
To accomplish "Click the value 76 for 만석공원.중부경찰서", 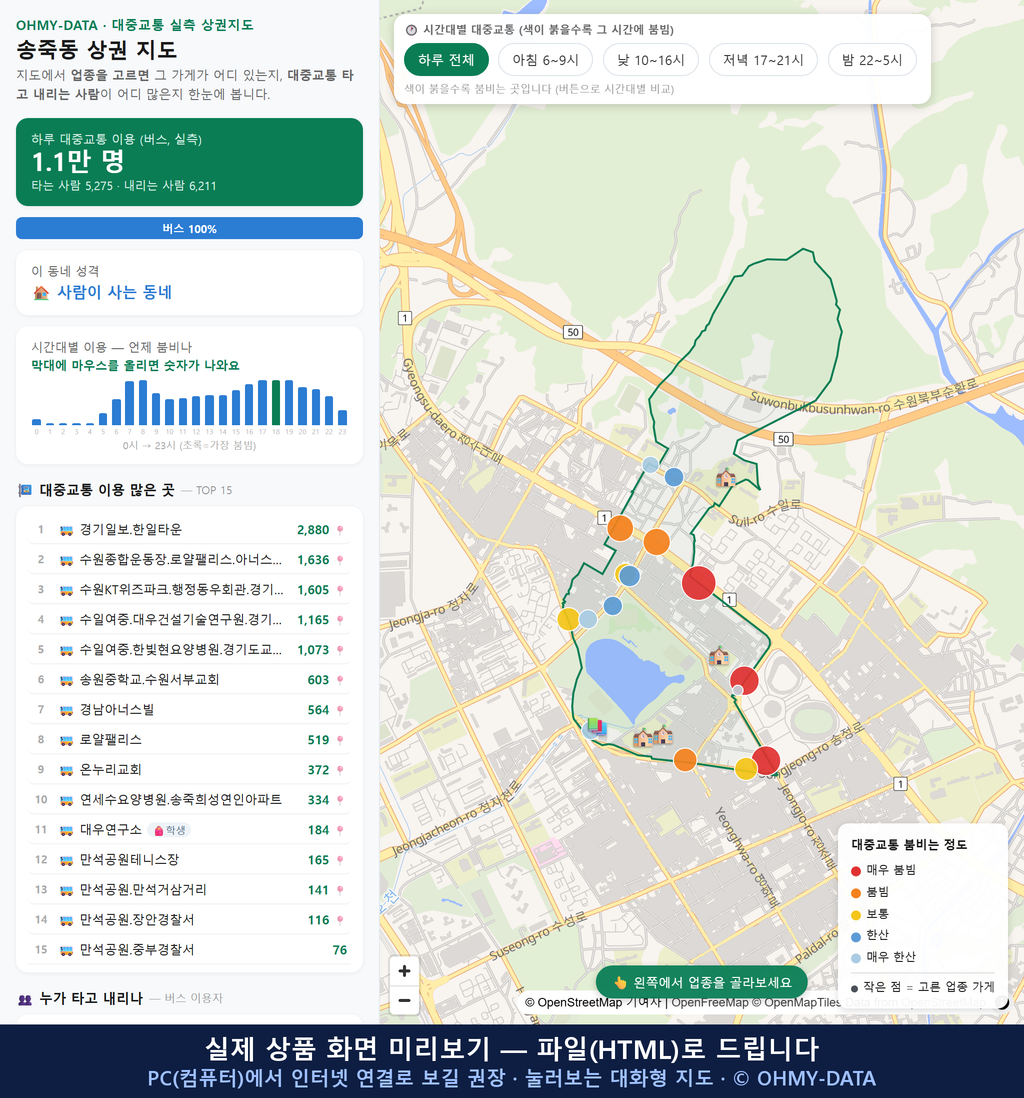I will 340,950.
